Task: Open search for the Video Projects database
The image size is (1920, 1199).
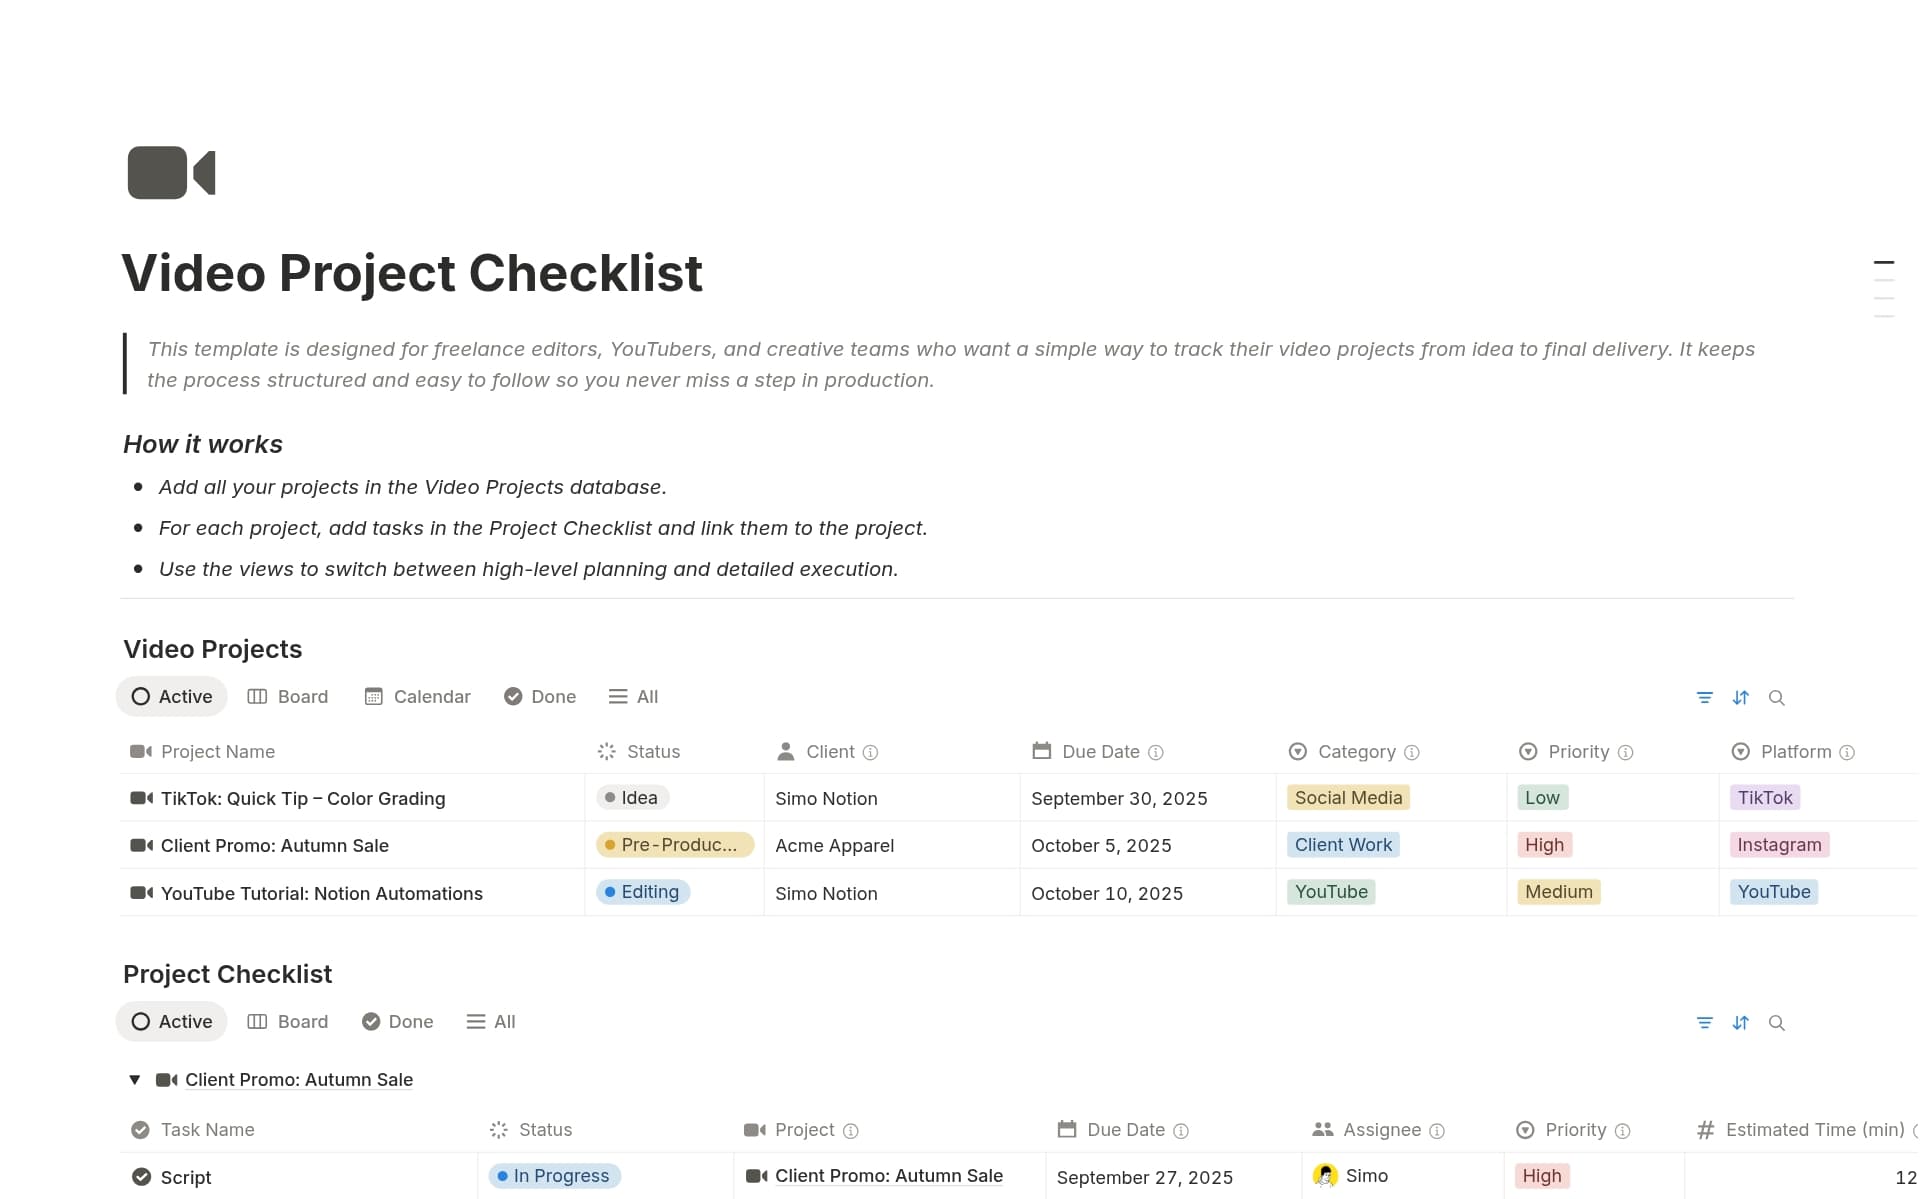Action: coord(1777,697)
